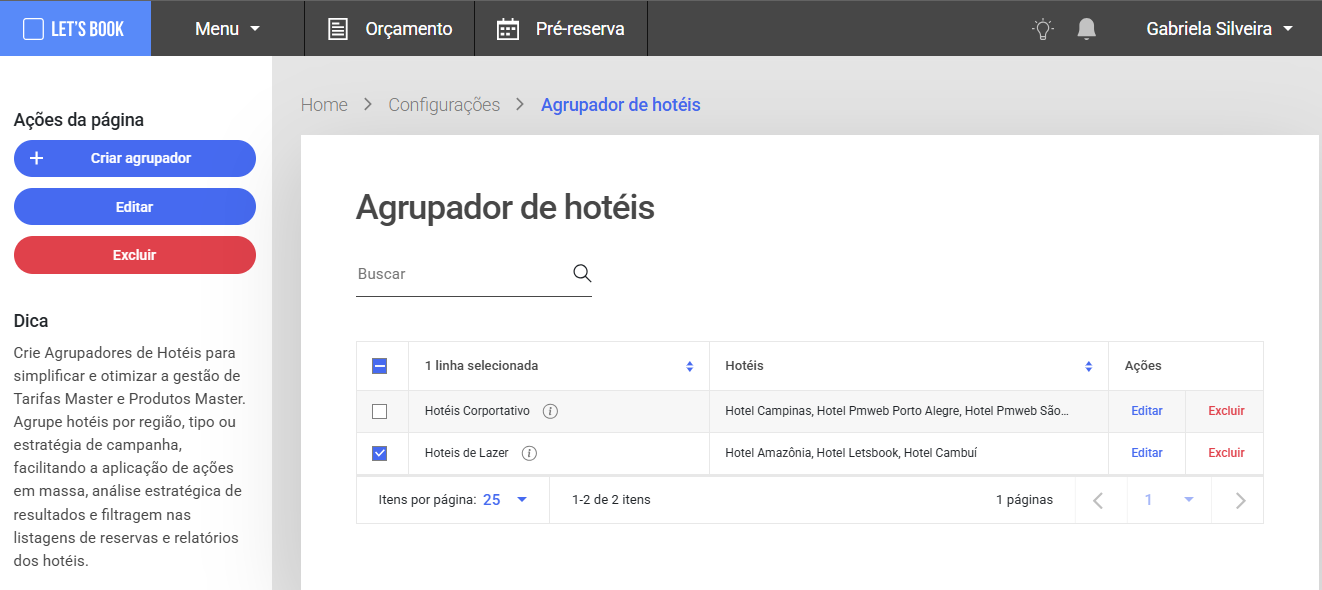Toggle the select-all header checkbox
1322x590 pixels.
(x=379, y=366)
